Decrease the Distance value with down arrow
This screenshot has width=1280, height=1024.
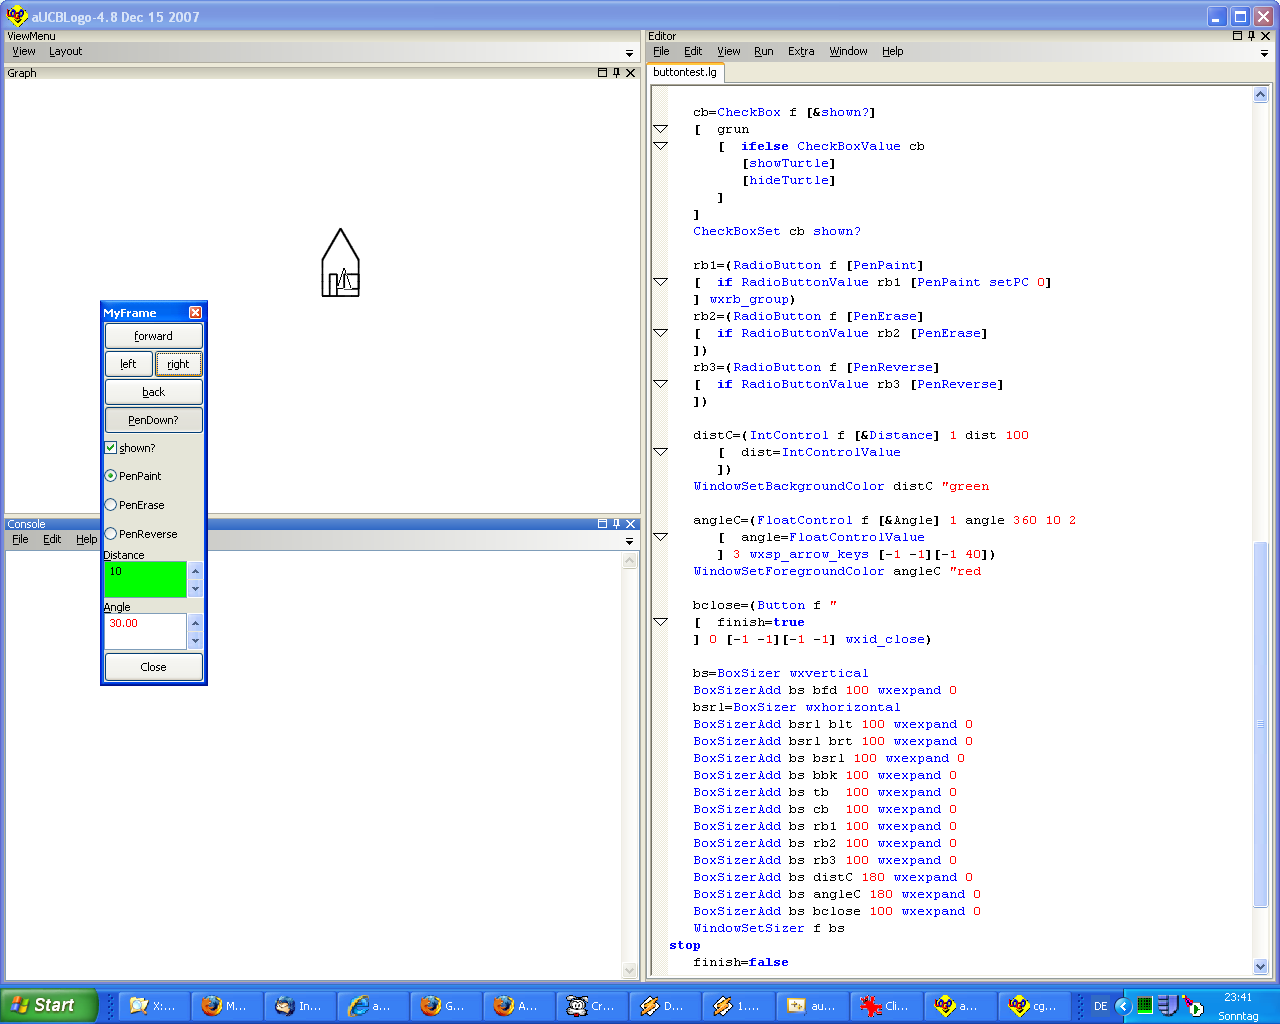195,589
